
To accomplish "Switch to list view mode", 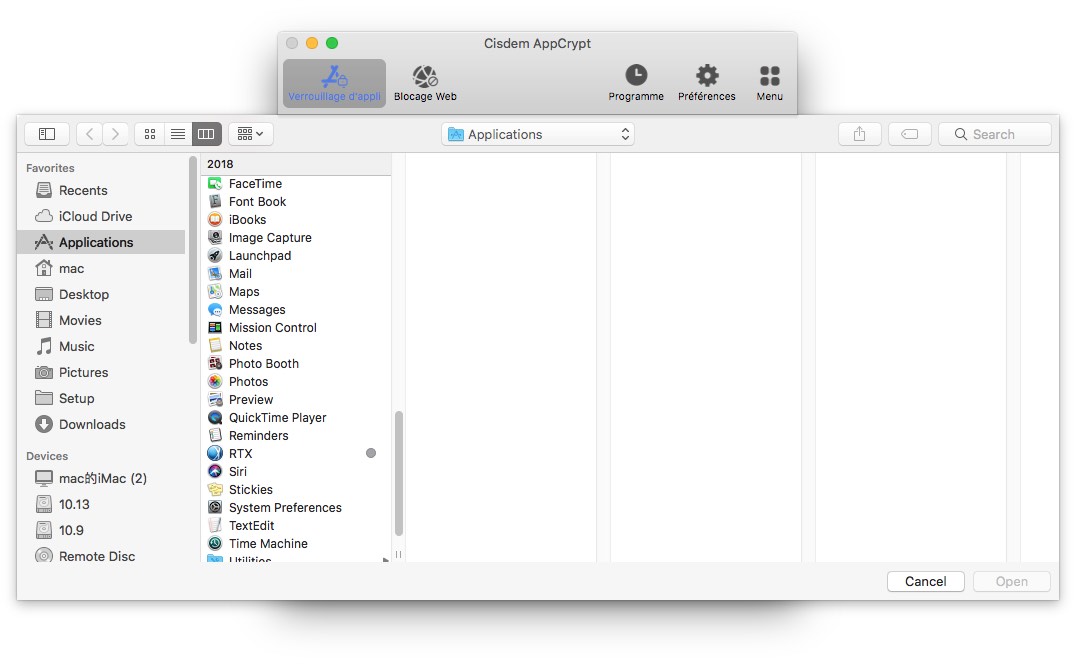I will [x=178, y=134].
